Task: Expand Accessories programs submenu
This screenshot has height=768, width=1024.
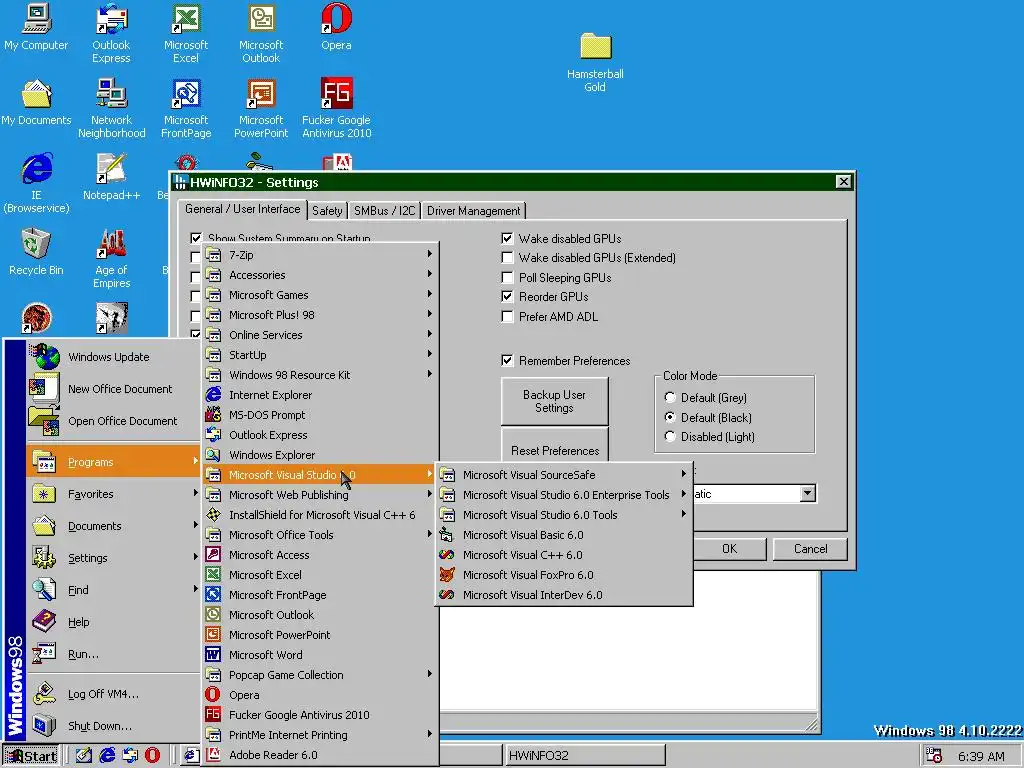Action: click(320, 275)
